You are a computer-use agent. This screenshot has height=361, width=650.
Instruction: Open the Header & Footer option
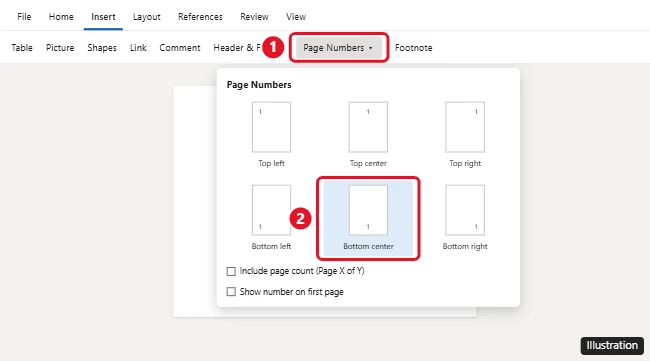coord(237,48)
